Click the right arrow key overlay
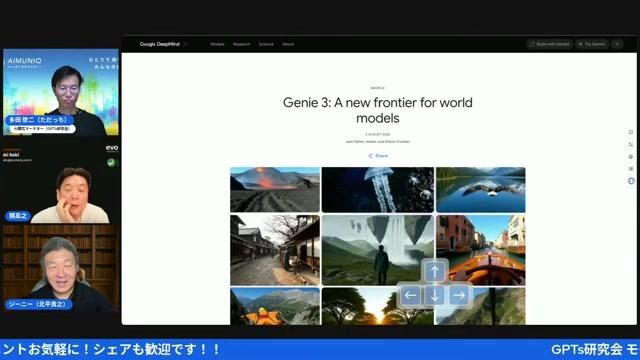The width and height of the screenshot is (640, 360). tap(459, 295)
